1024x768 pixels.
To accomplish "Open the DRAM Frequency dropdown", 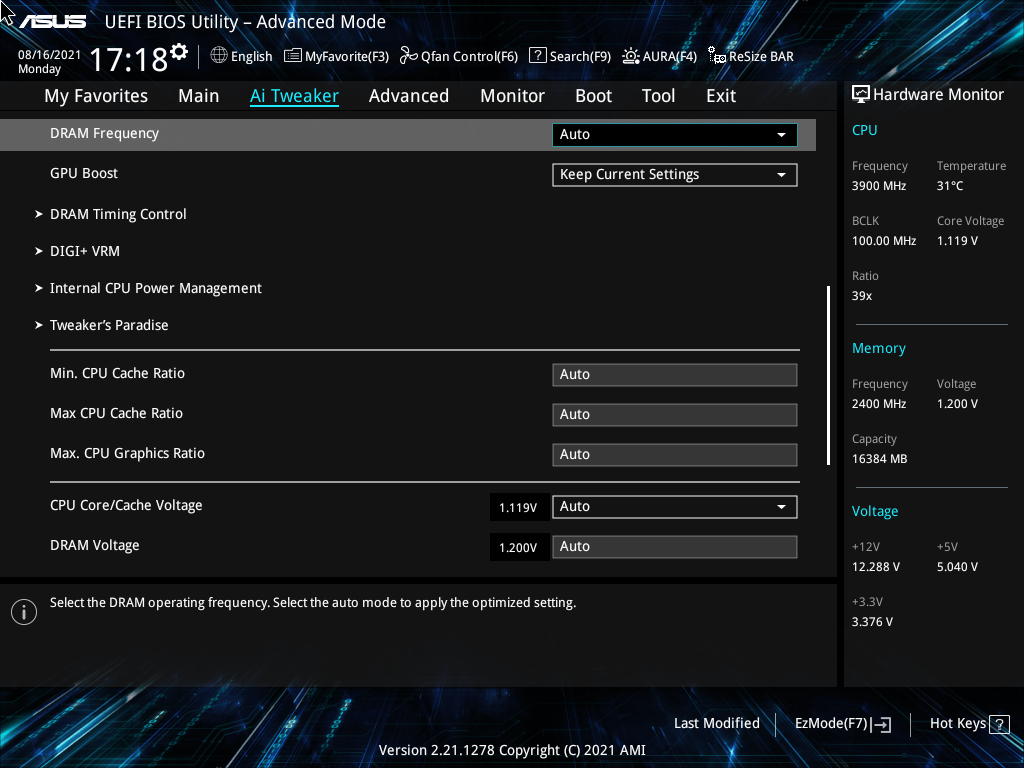I will 675,135.
